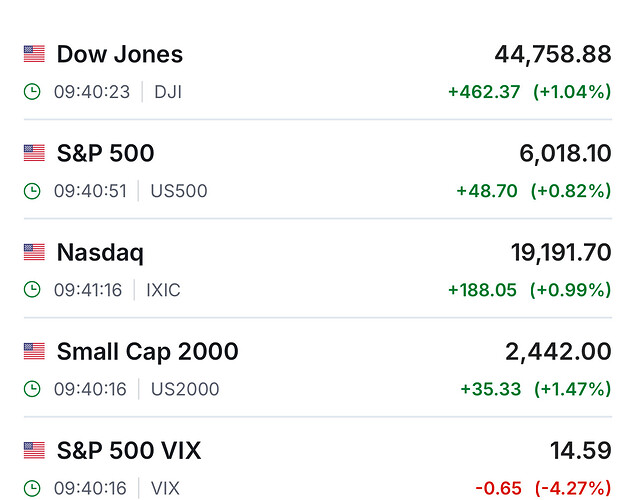636x500 pixels.
Task: Click the clock icon in the Nasdaq row
Action: click(x=33, y=290)
